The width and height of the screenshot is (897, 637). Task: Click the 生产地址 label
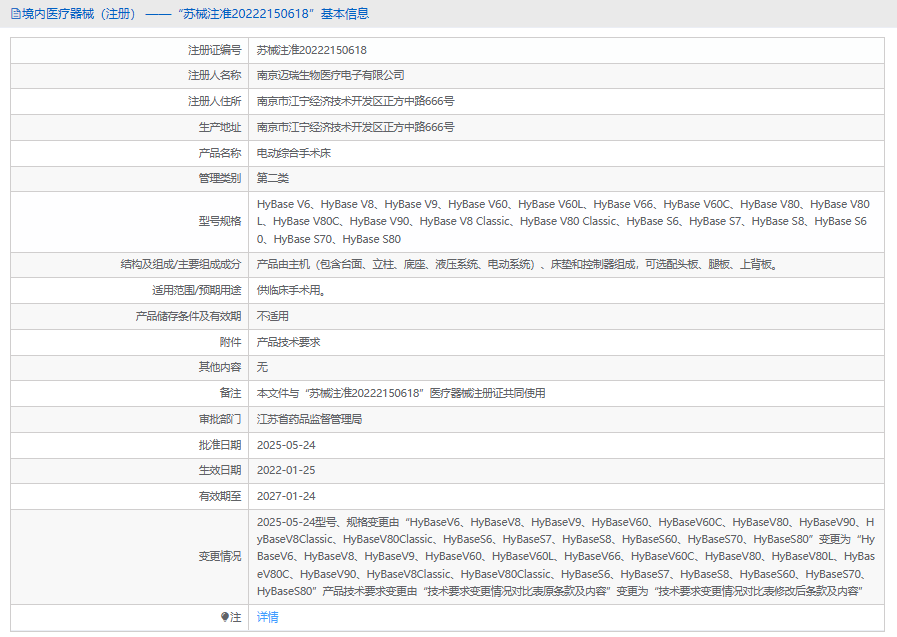[x=220, y=127]
